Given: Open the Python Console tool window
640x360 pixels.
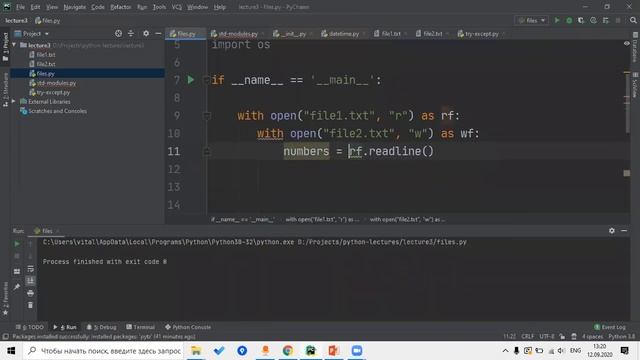Looking at the screenshot, I should tap(188, 327).
